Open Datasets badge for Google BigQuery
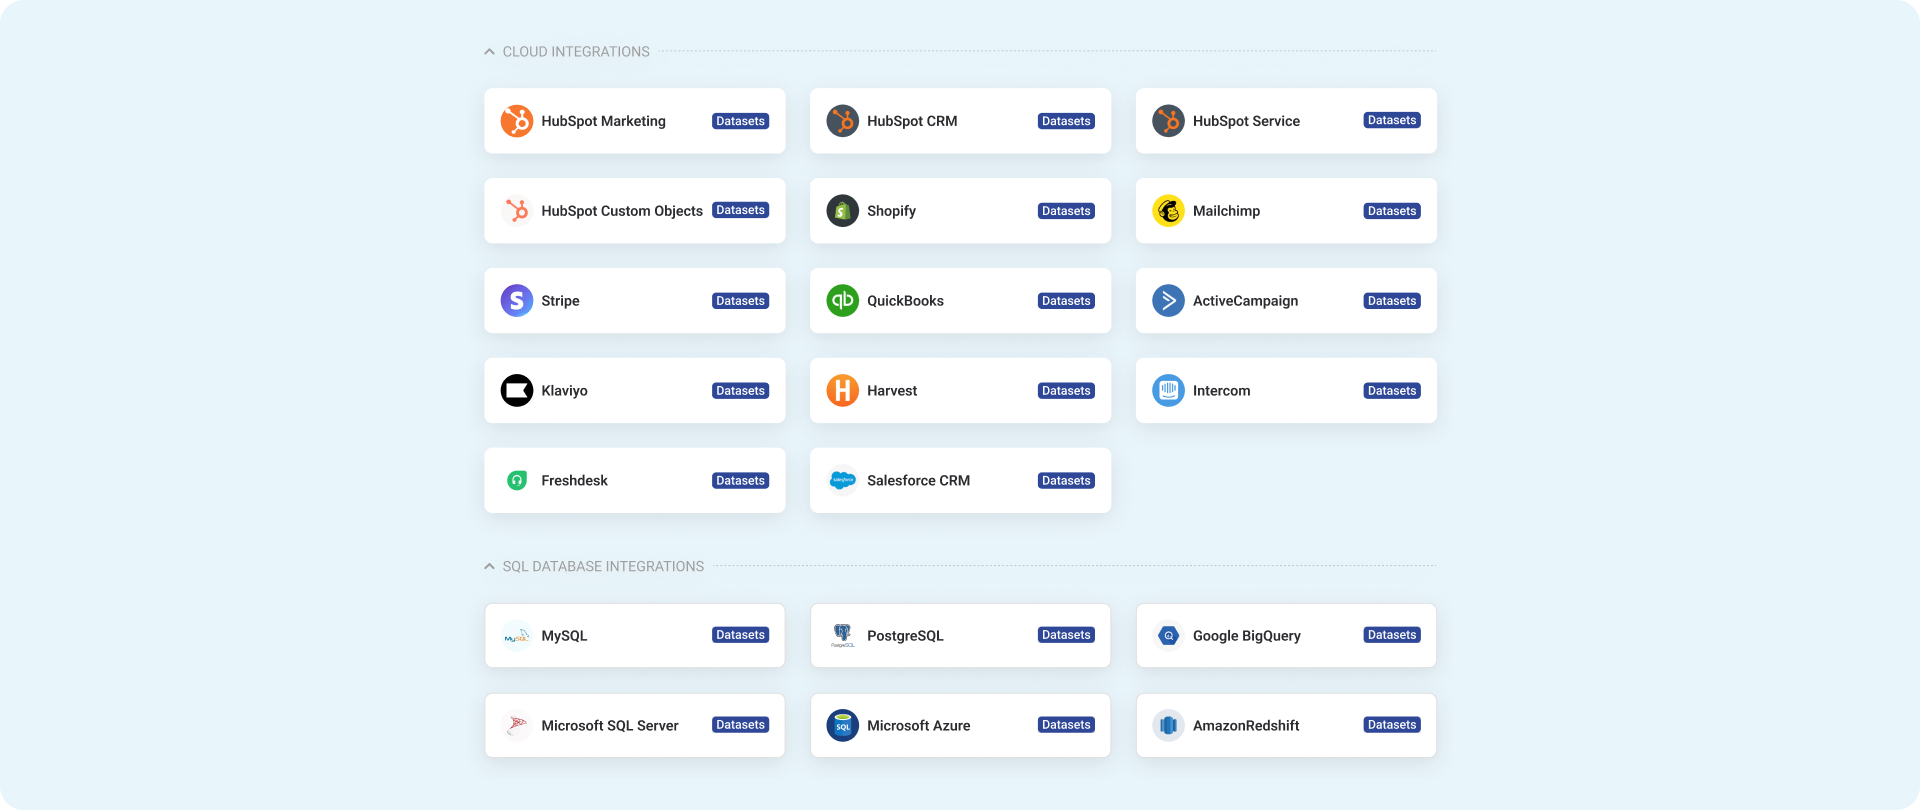This screenshot has height=810, width=1920. tap(1391, 635)
